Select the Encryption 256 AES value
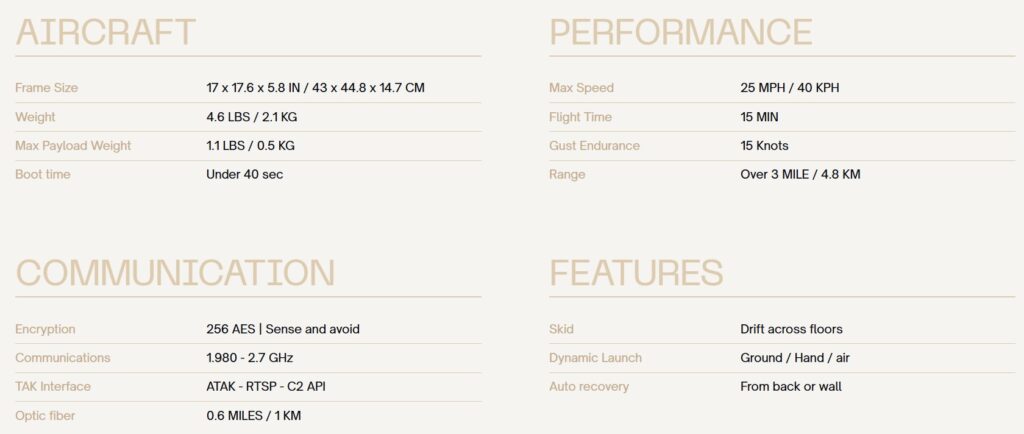This screenshot has height=434, width=1024. [282, 329]
